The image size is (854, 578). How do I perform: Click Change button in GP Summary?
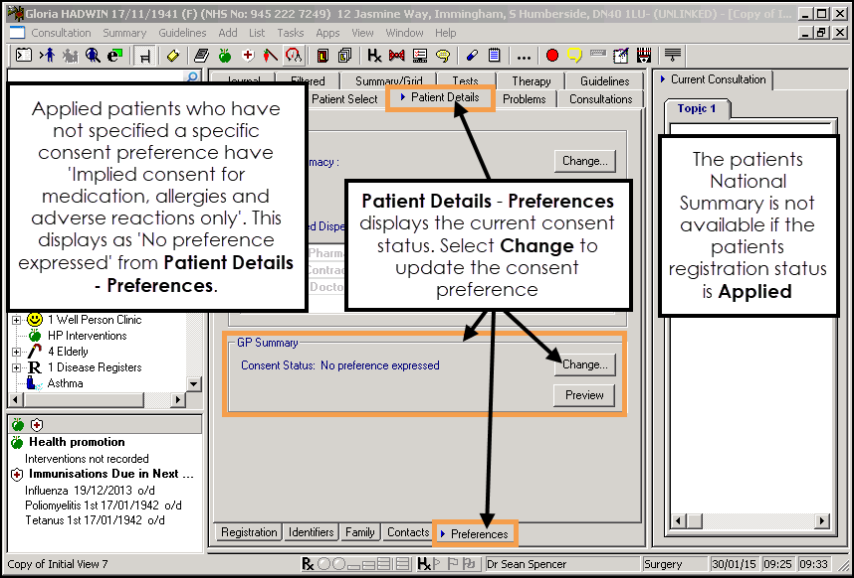tap(584, 365)
